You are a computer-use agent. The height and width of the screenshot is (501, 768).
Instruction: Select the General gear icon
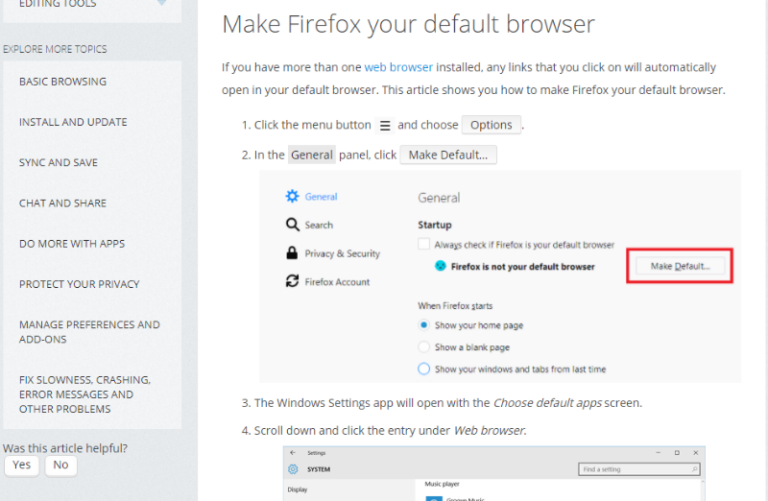[292, 196]
